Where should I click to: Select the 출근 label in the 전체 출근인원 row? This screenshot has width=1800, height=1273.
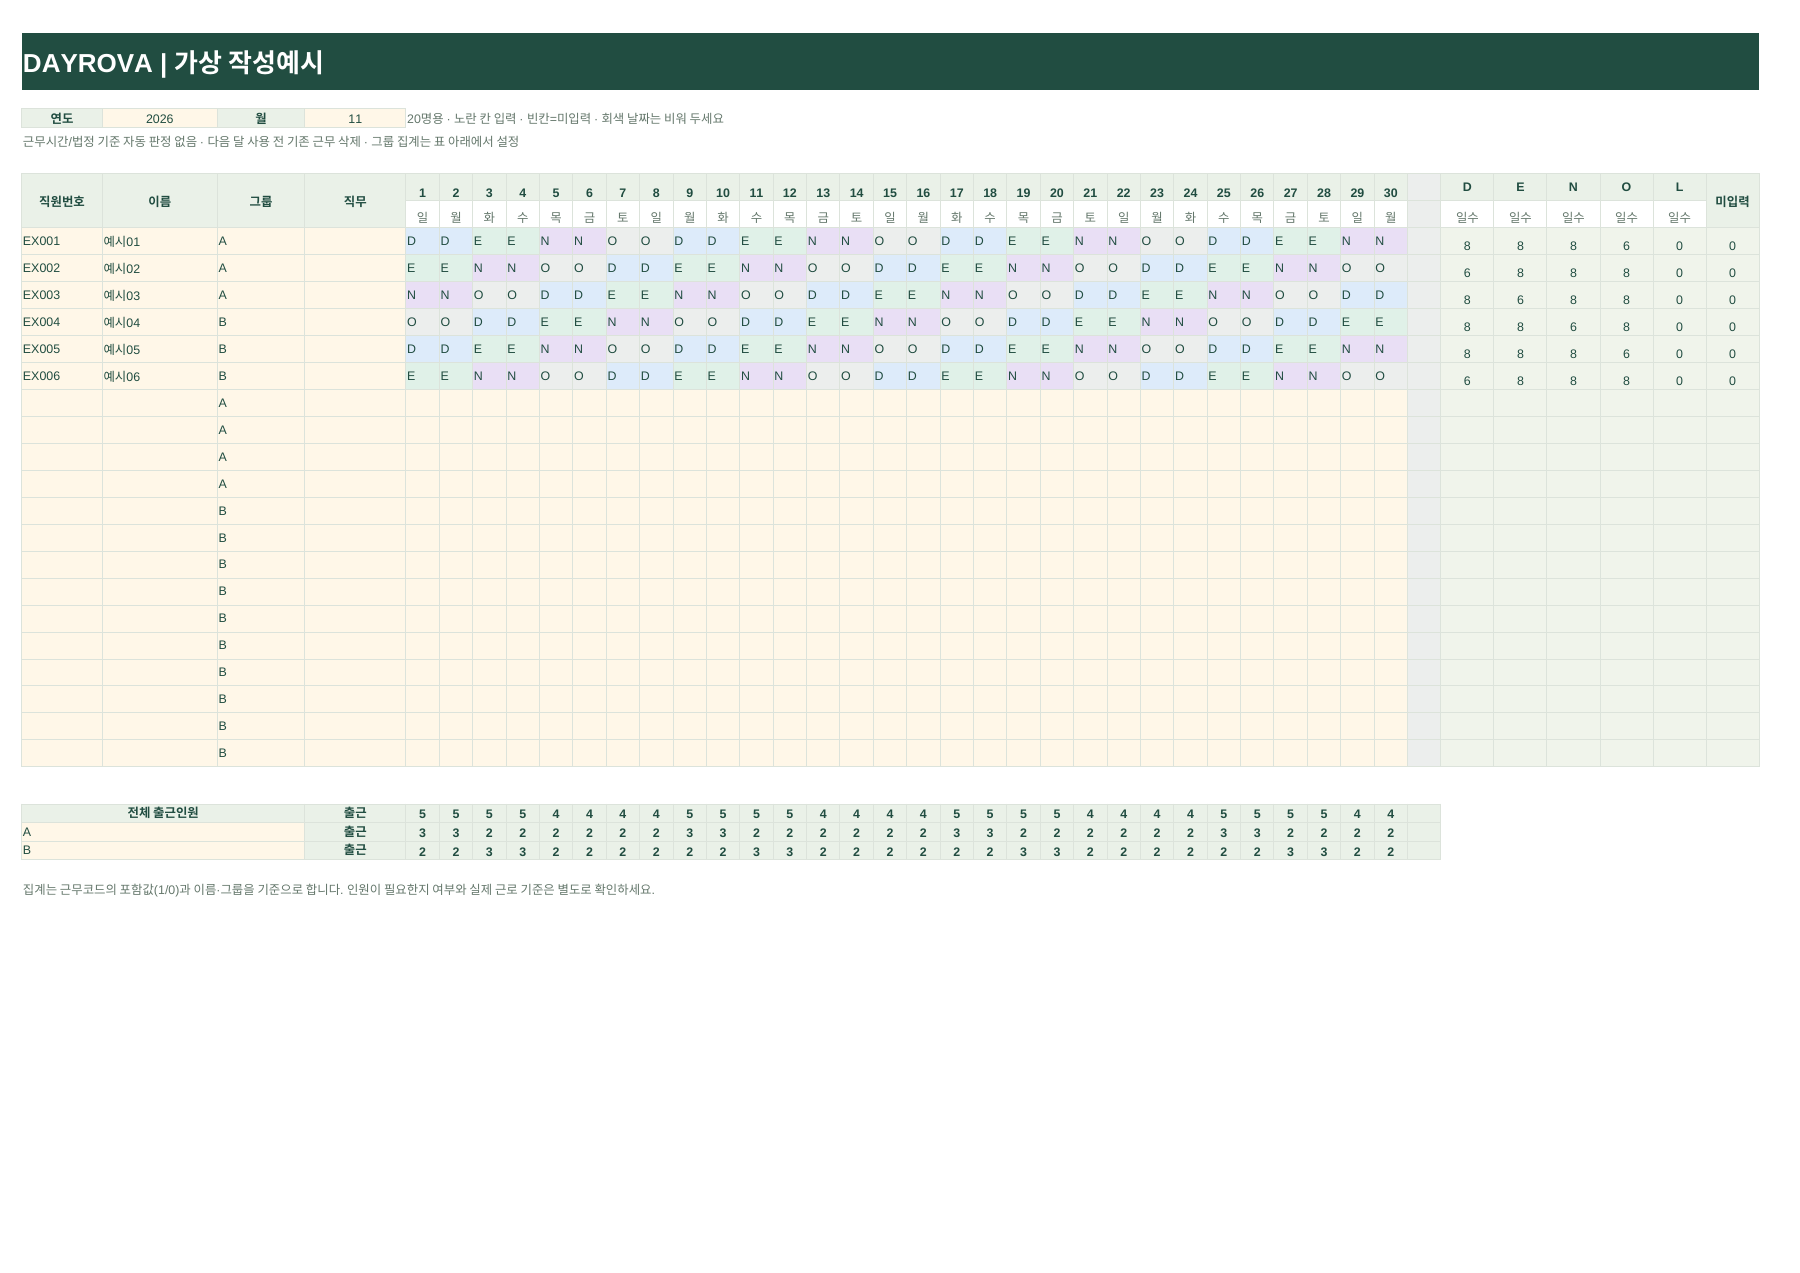355,813
